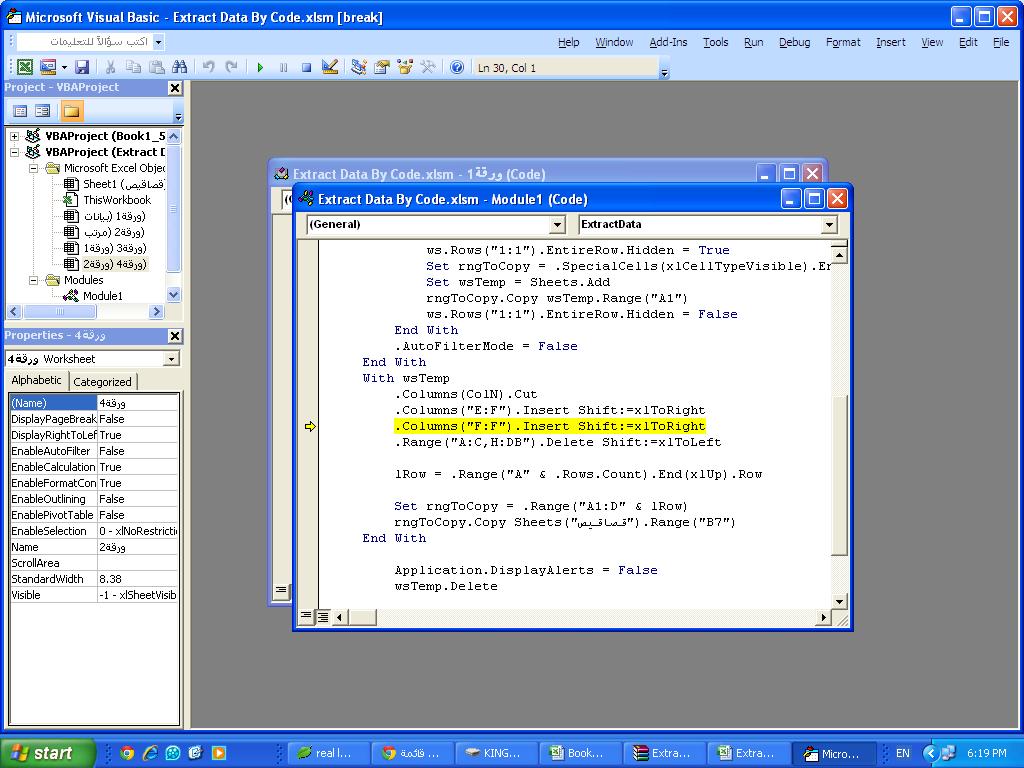Click the Copy toolbar icon
This screenshot has width=1024, height=768.
click(x=133, y=67)
